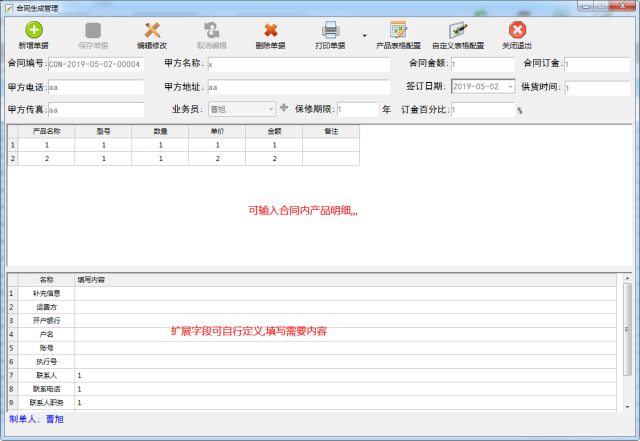Click the 新增单据 (new document) icon

(33, 31)
